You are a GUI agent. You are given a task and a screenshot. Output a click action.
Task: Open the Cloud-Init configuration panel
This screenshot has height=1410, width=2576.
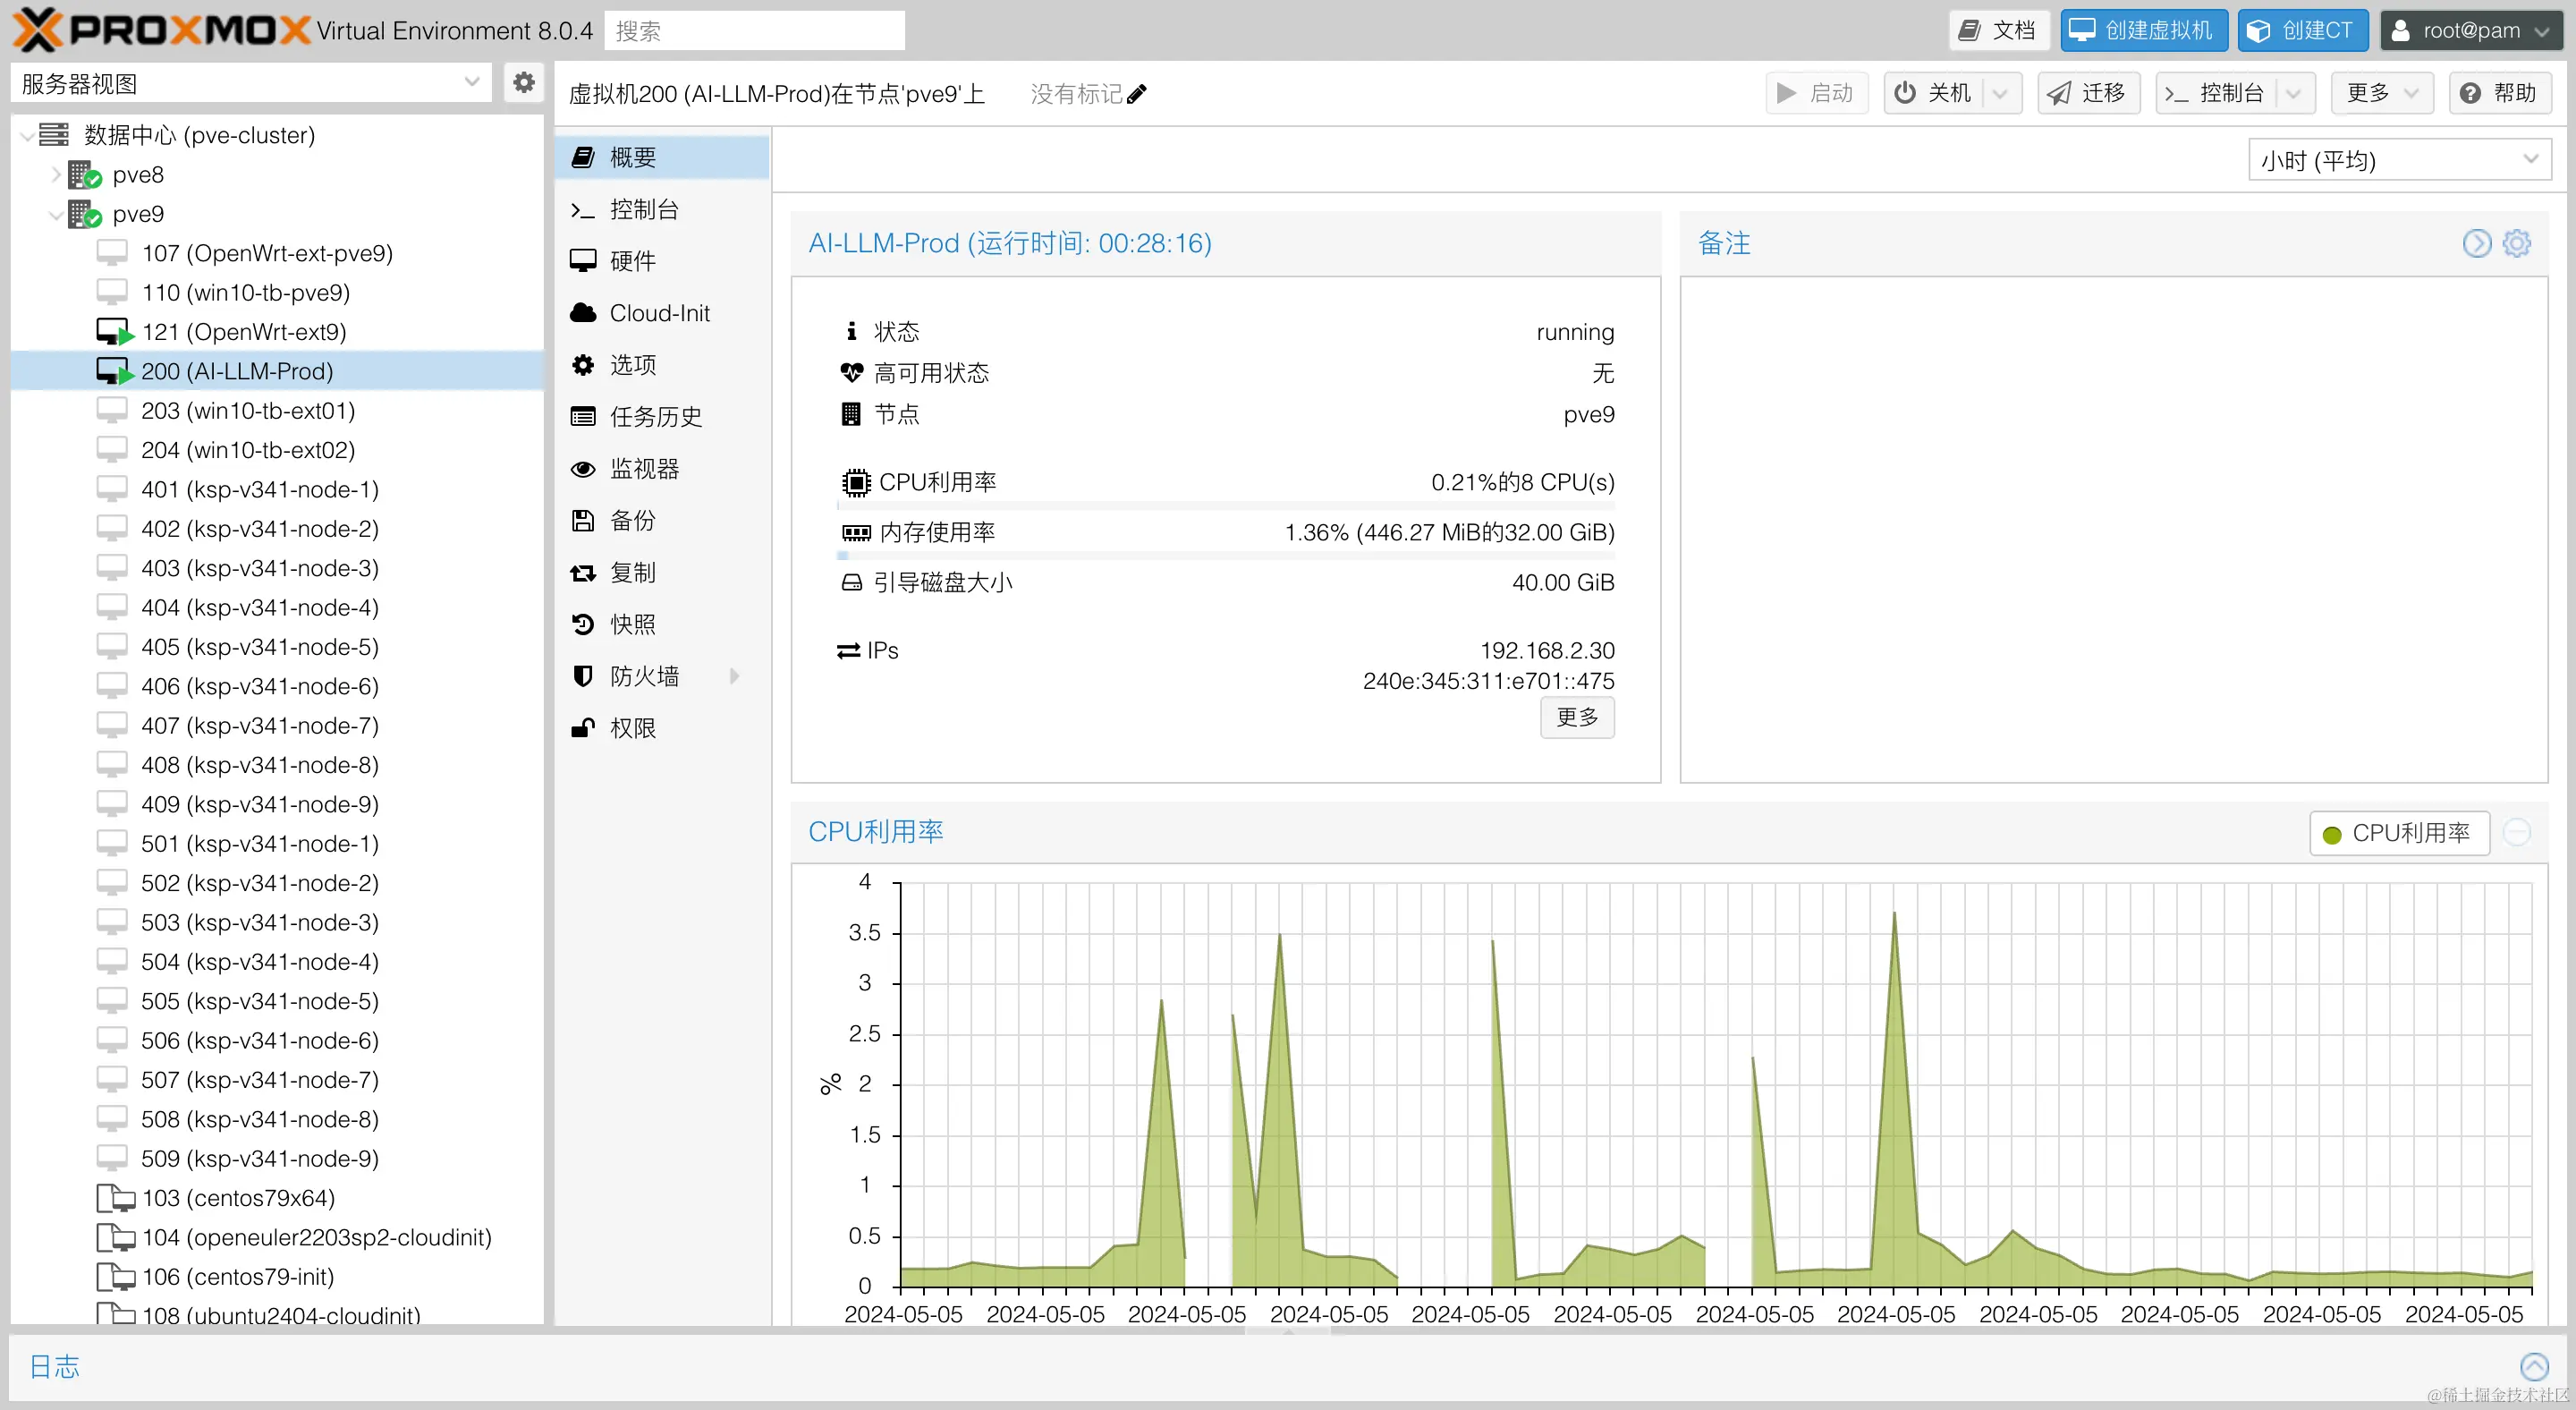pyautogui.click(x=657, y=312)
